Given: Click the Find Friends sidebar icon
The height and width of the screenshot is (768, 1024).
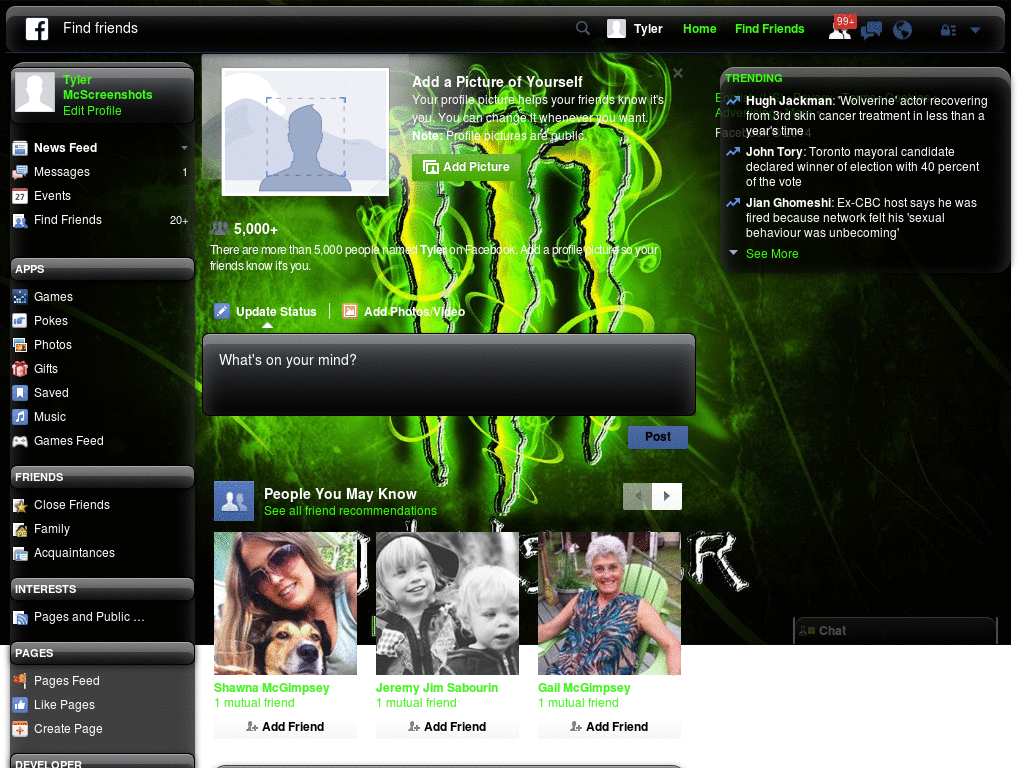Looking at the screenshot, I should point(20,220).
